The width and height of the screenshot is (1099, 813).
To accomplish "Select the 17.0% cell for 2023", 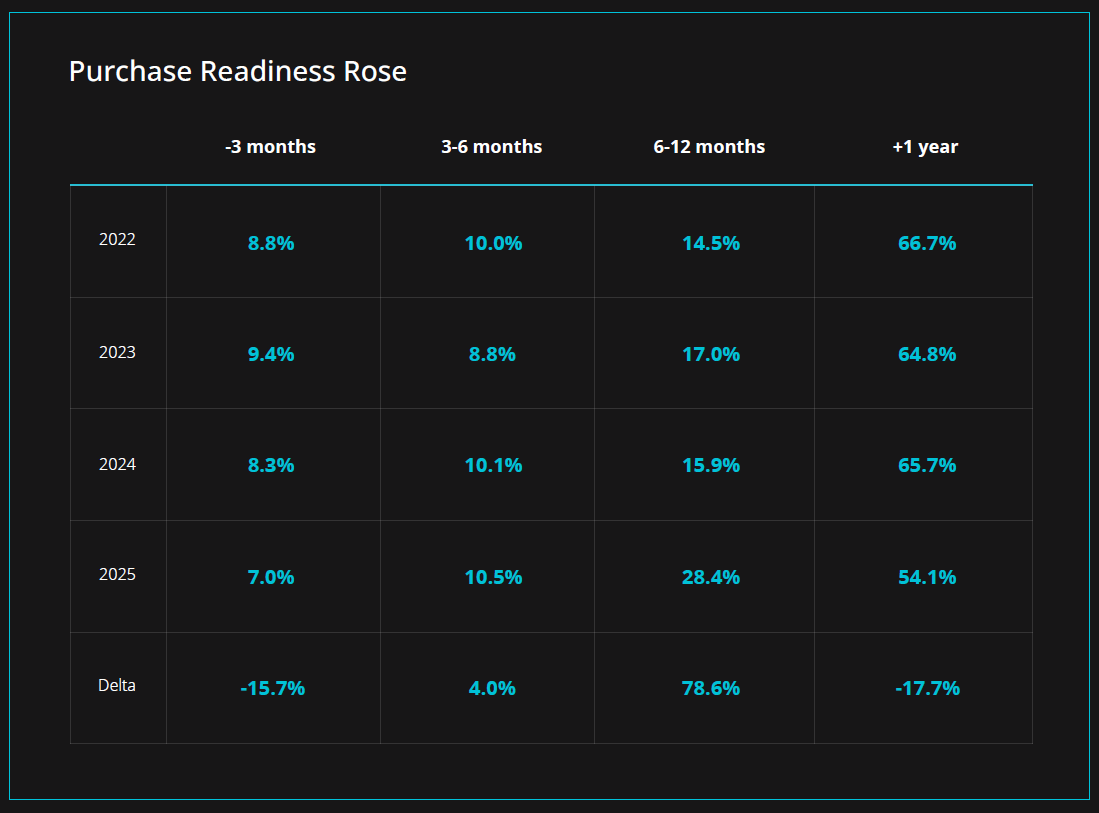I will [711, 354].
